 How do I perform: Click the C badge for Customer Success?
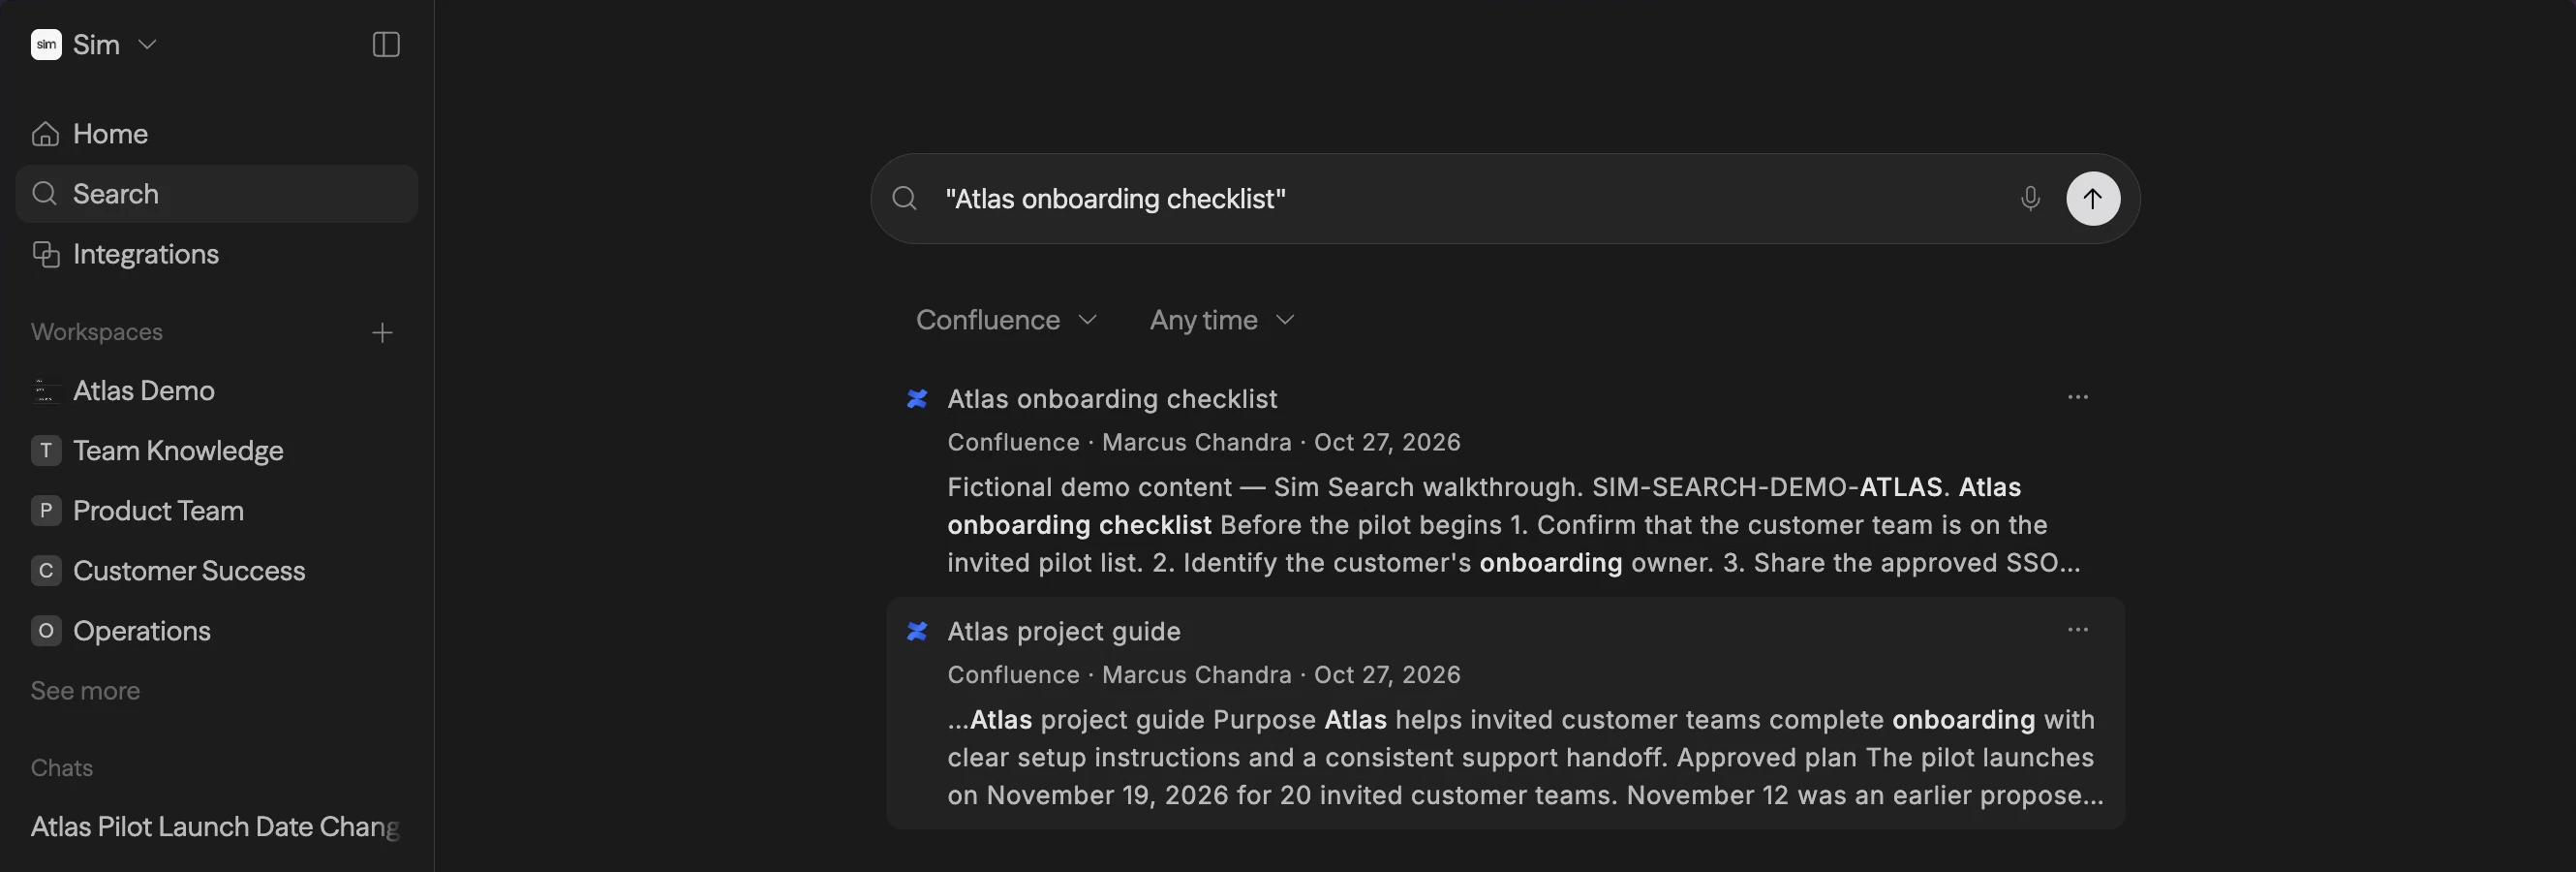click(x=46, y=571)
